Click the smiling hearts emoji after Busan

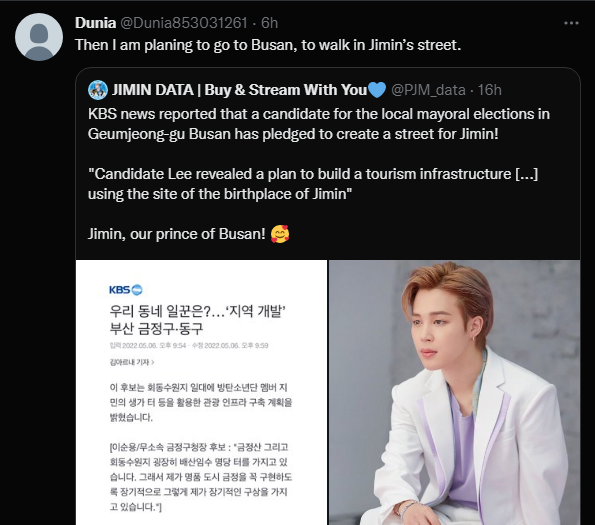coord(280,234)
